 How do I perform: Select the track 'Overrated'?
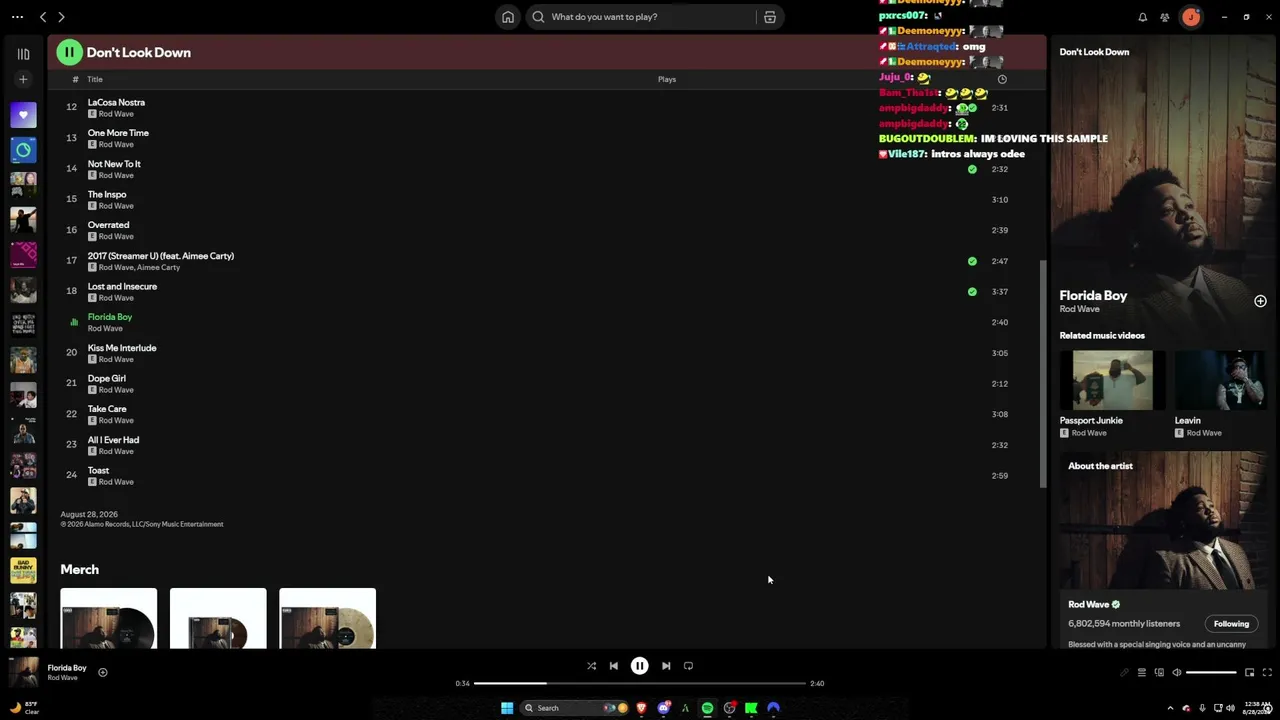[x=108, y=225]
